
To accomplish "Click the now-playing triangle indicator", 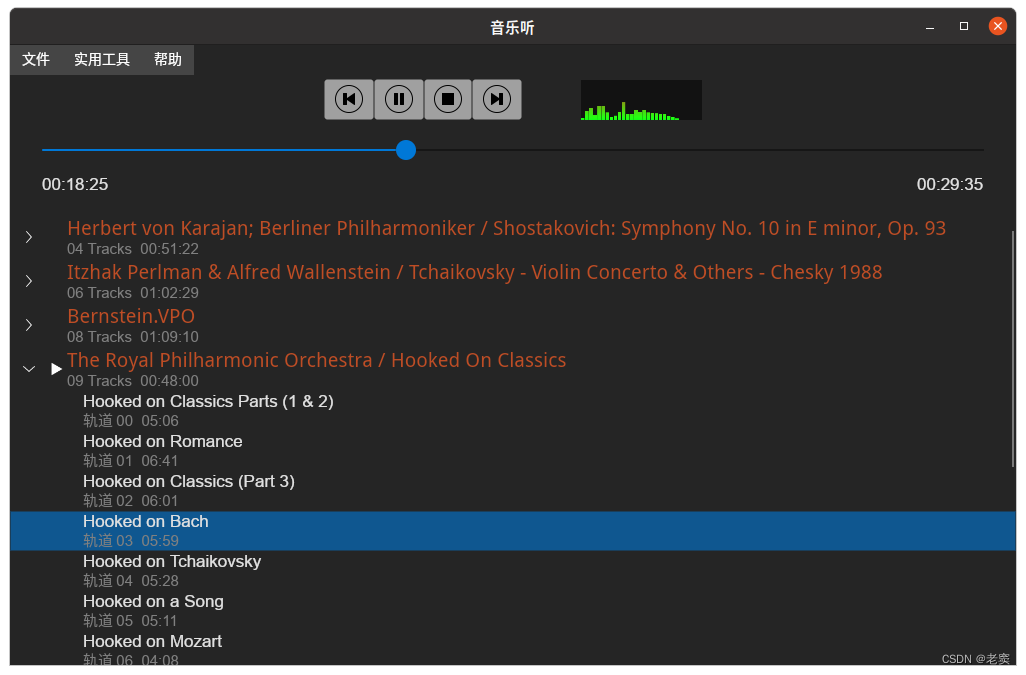I will [x=56, y=369].
